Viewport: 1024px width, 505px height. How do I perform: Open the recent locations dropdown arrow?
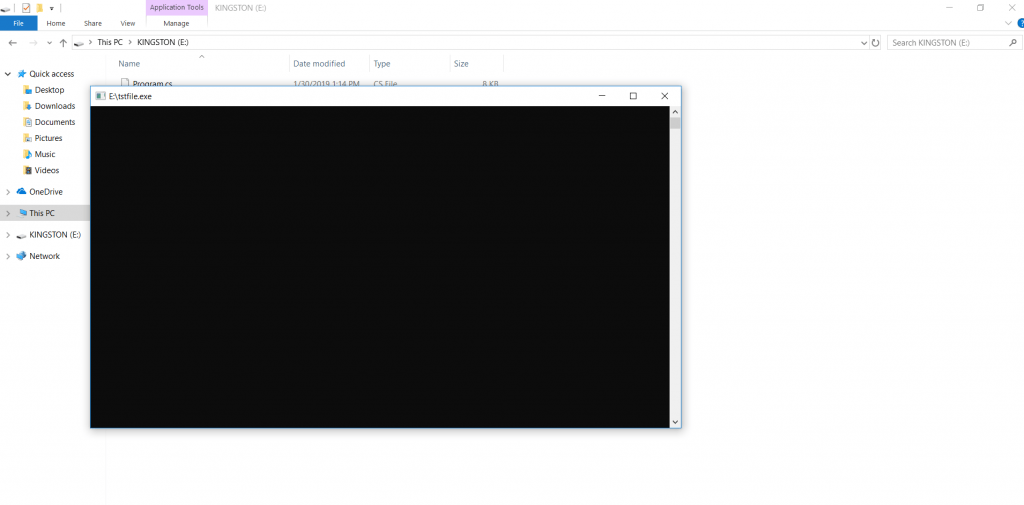pos(49,42)
